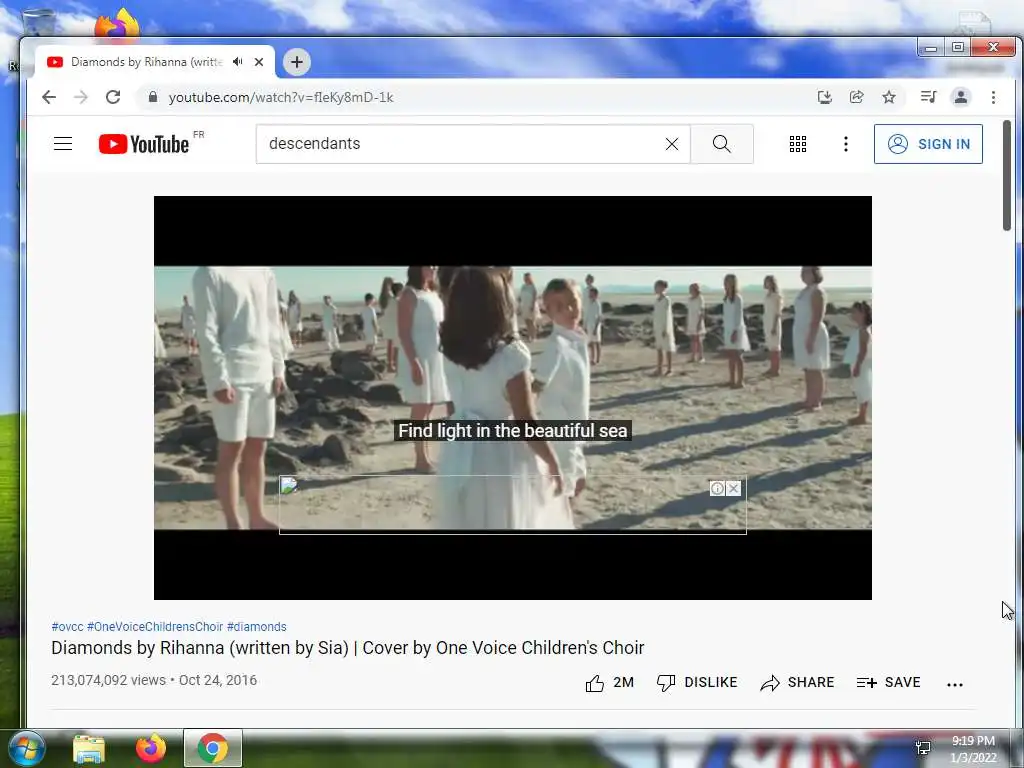
Task: Go back using the browser back arrow
Action: 49,97
